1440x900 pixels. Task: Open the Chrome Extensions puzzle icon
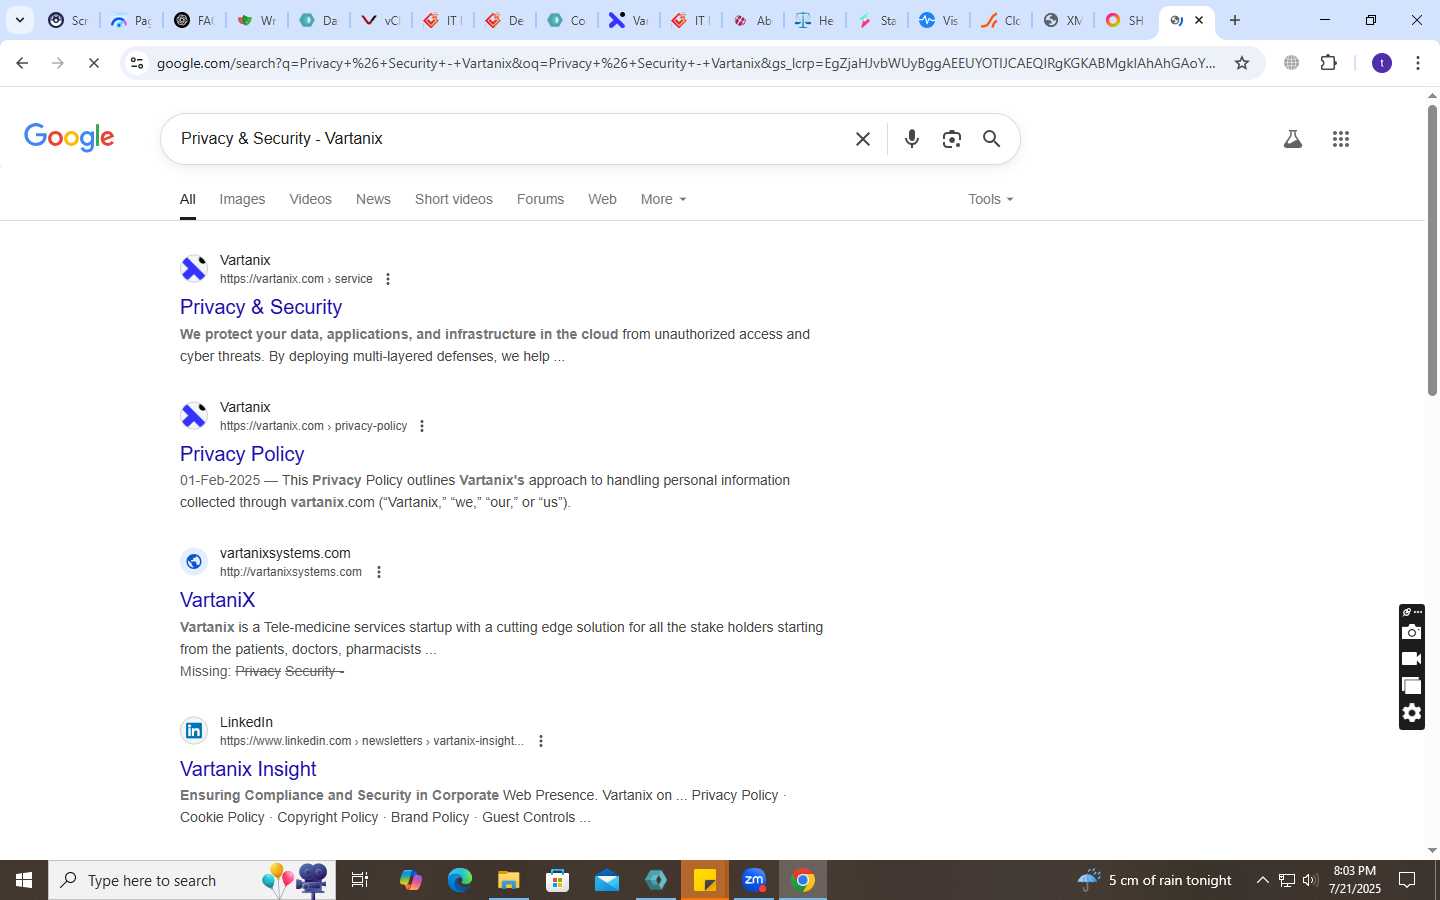click(x=1328, y=63)
